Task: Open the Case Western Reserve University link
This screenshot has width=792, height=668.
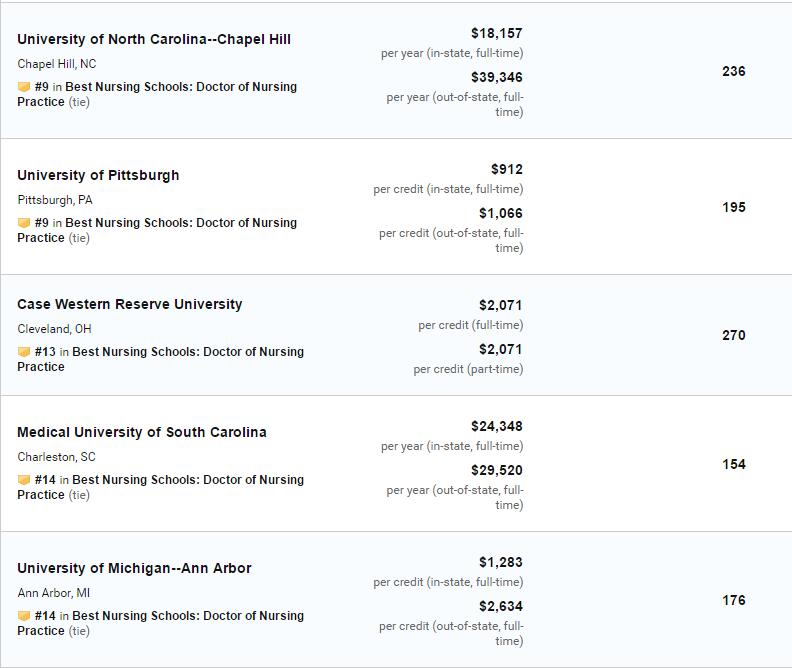Action: click(130, 304)
